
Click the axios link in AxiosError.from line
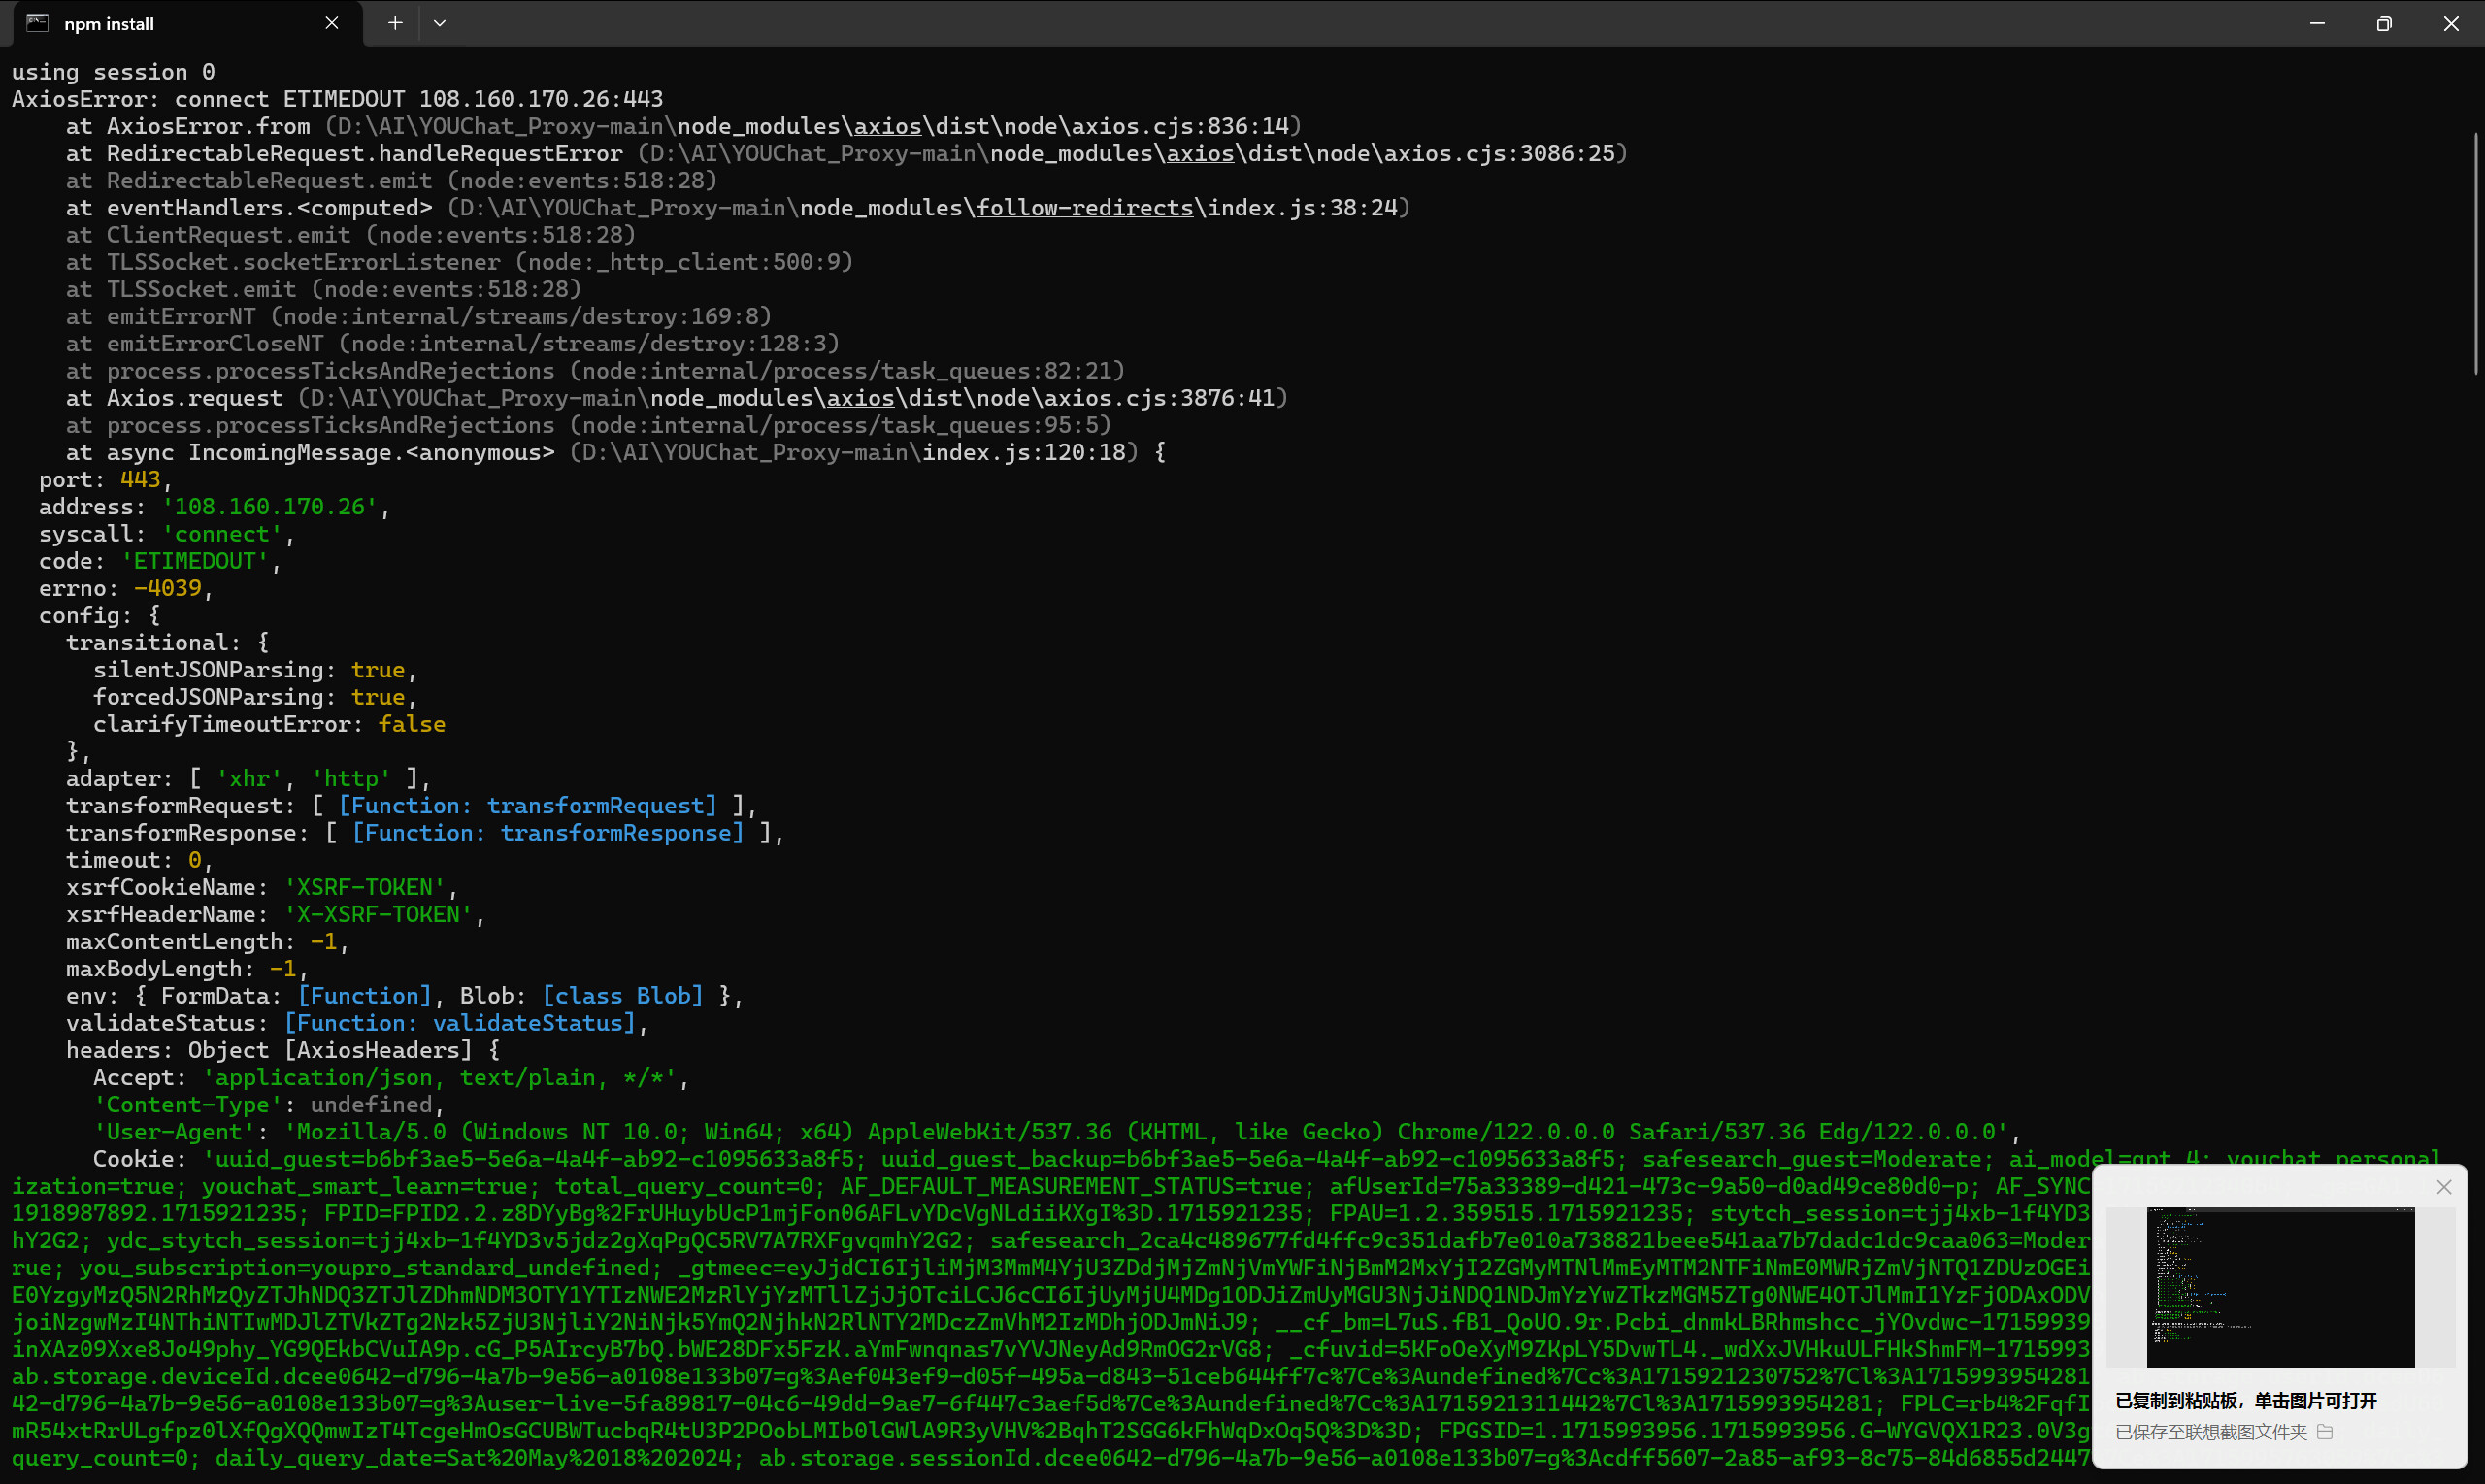point(887,126)
